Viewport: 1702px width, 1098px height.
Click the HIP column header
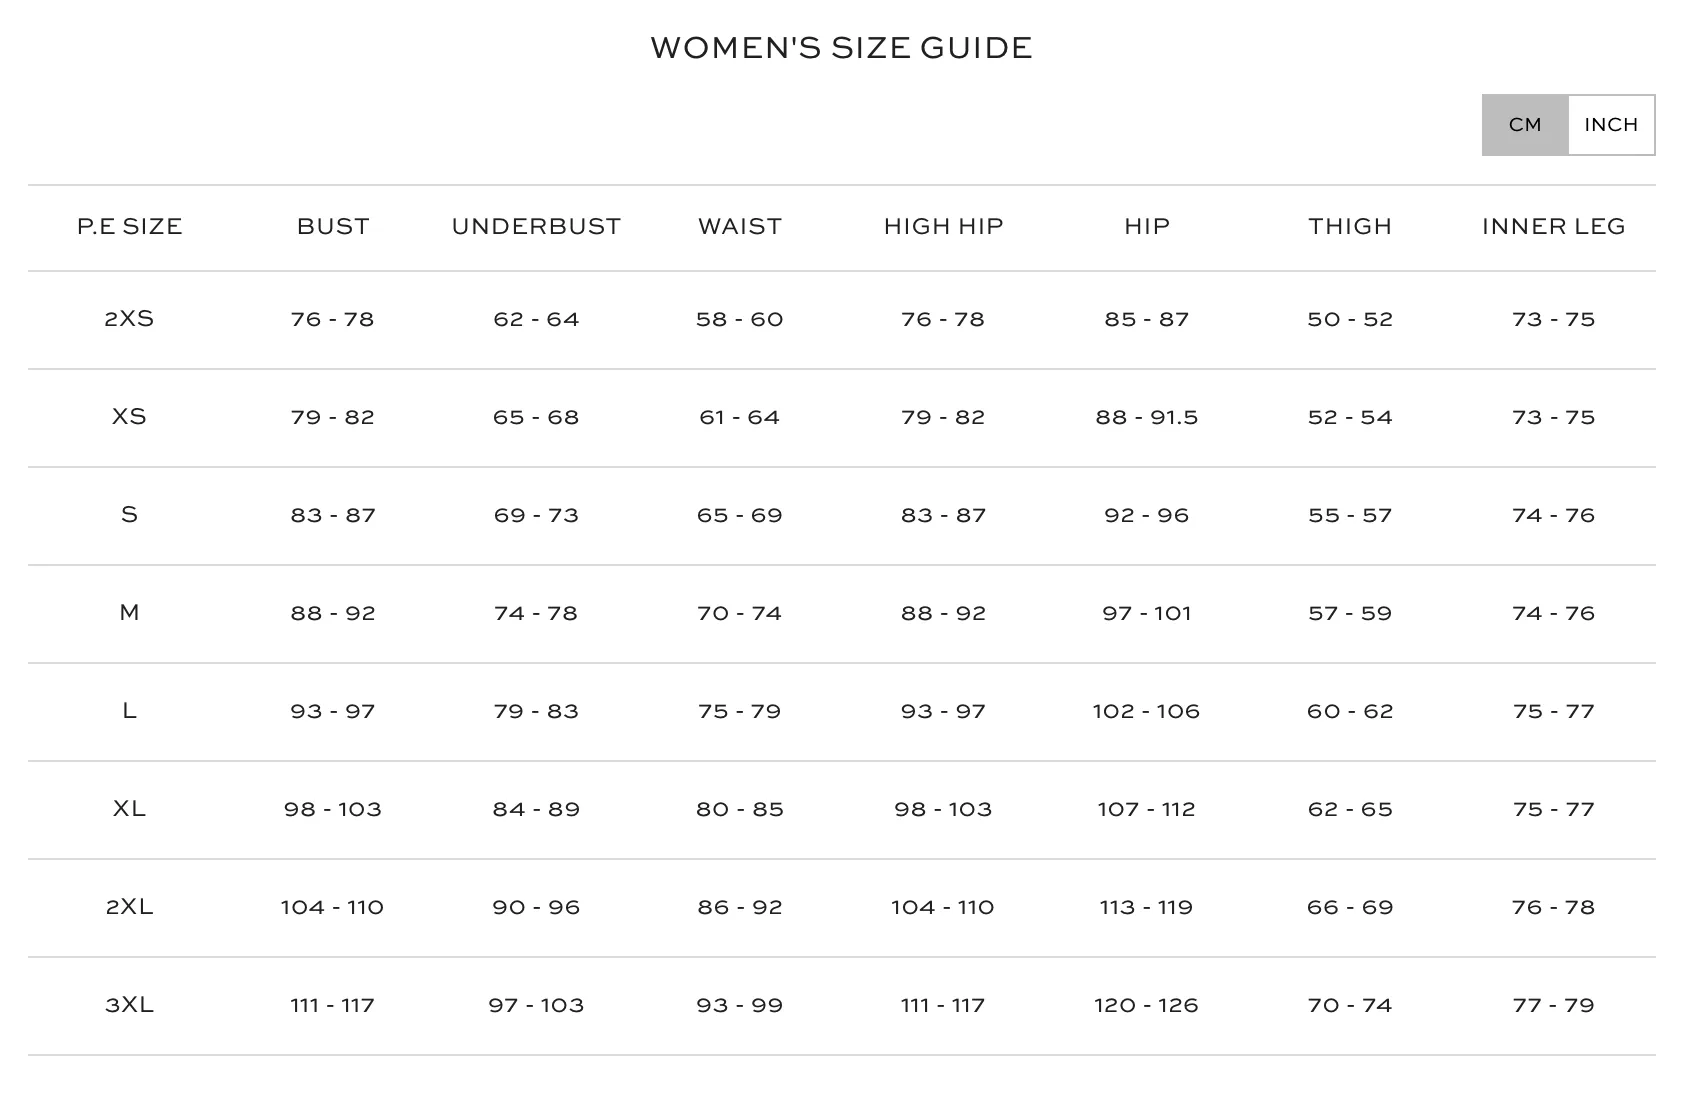(1147, 227)
